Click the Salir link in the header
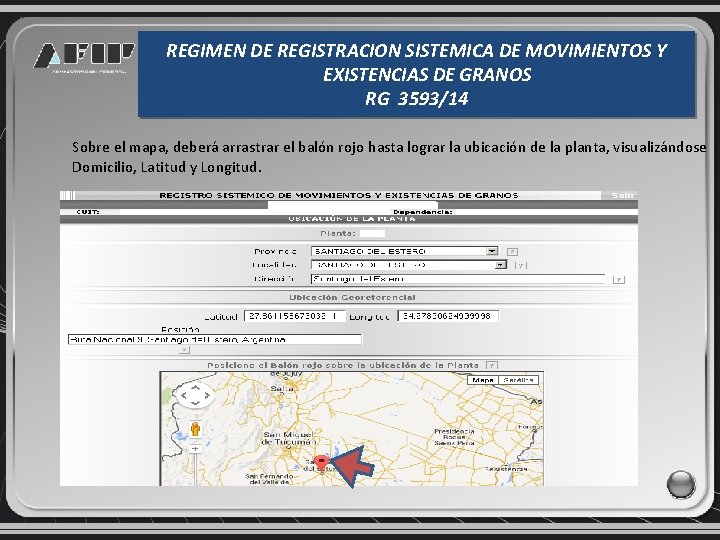Image resolution: width=720 pixels, height=540 pixels. pos(622,196)
